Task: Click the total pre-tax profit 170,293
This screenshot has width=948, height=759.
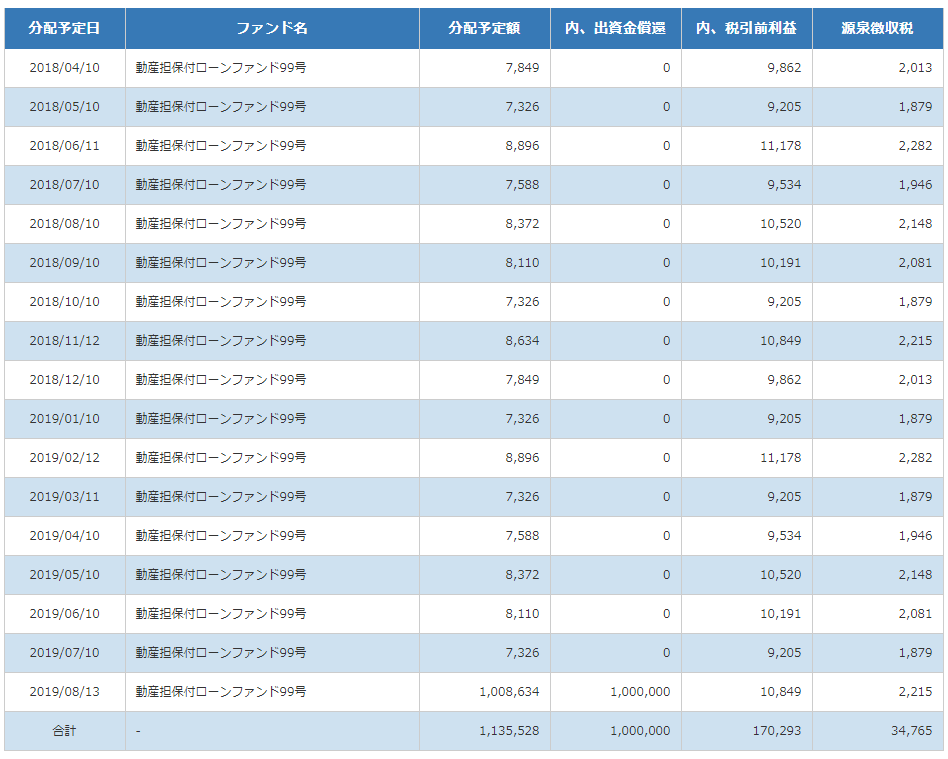Action: pos(776,731)
